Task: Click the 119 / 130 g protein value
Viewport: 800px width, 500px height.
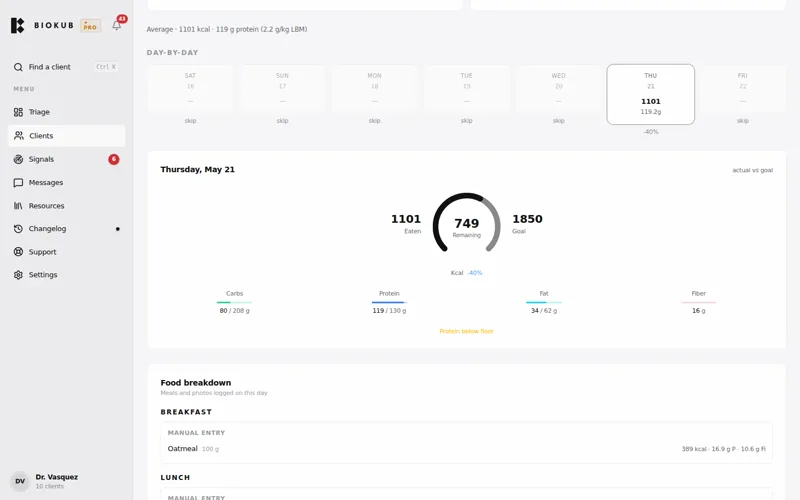Action: point(389,311)
